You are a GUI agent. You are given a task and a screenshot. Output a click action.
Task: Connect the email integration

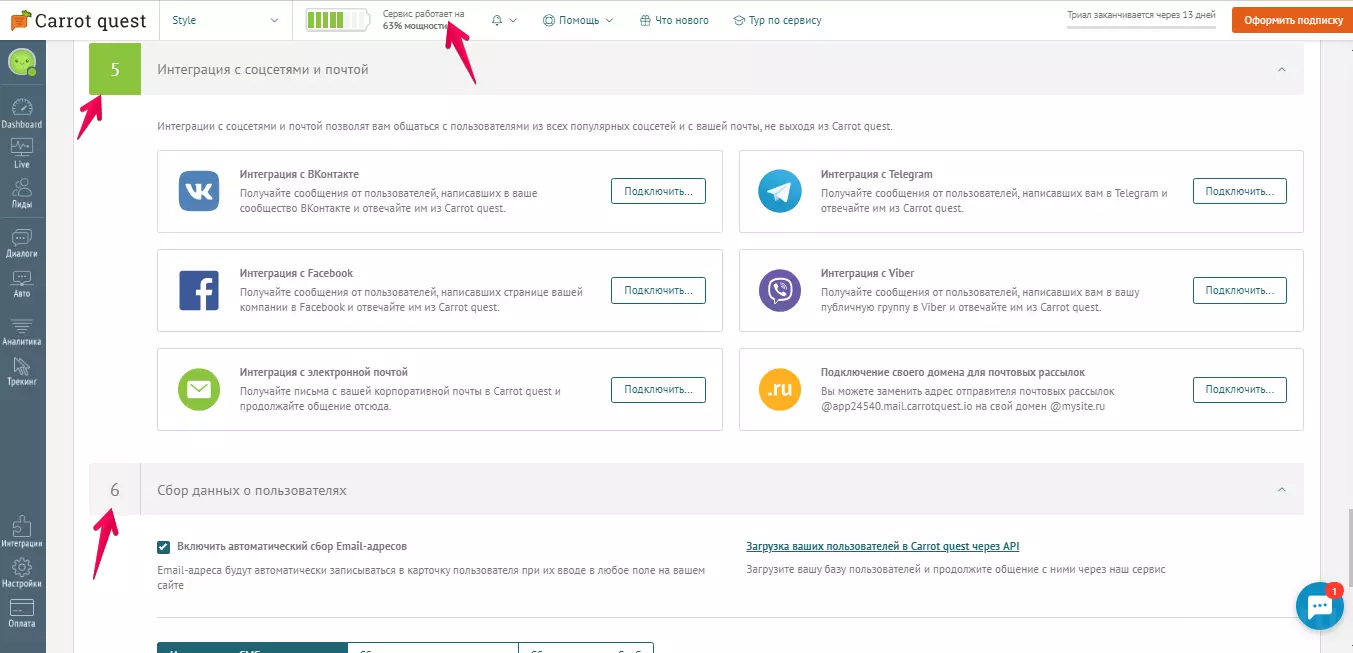658,389
